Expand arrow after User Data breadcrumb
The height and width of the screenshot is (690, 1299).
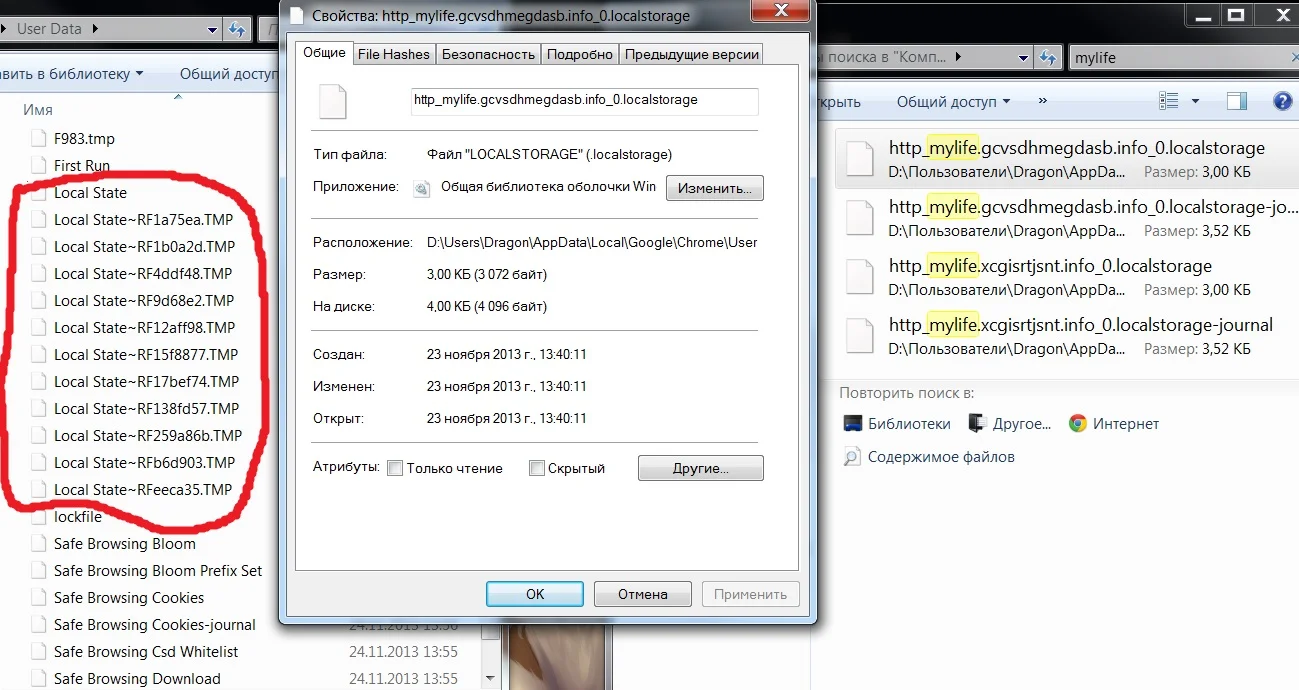[95, 29]
